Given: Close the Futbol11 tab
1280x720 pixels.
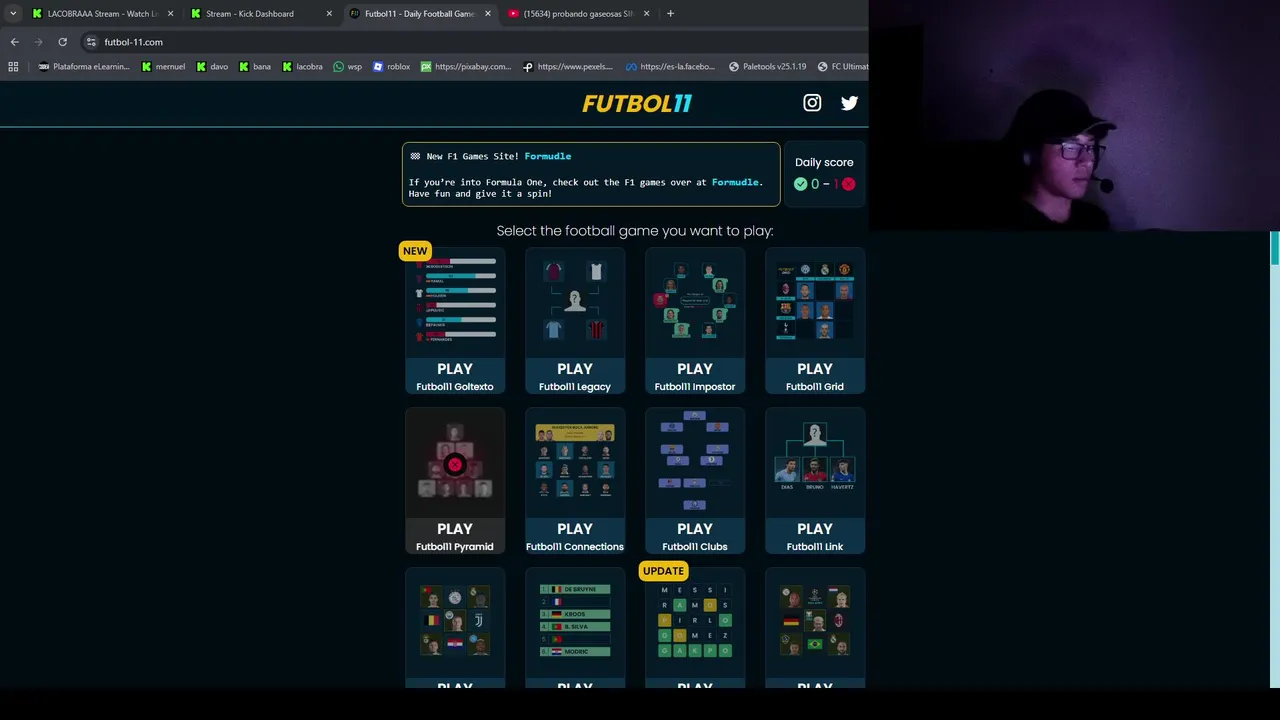Looking at the screenshot, I should coord(488,13).
